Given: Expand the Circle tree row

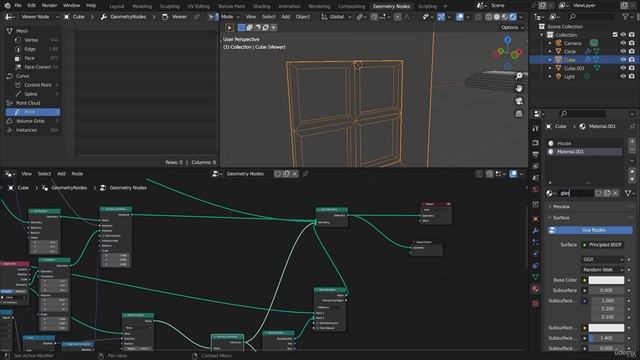Looking at the screenshot, I should click(x=550, y=51).
